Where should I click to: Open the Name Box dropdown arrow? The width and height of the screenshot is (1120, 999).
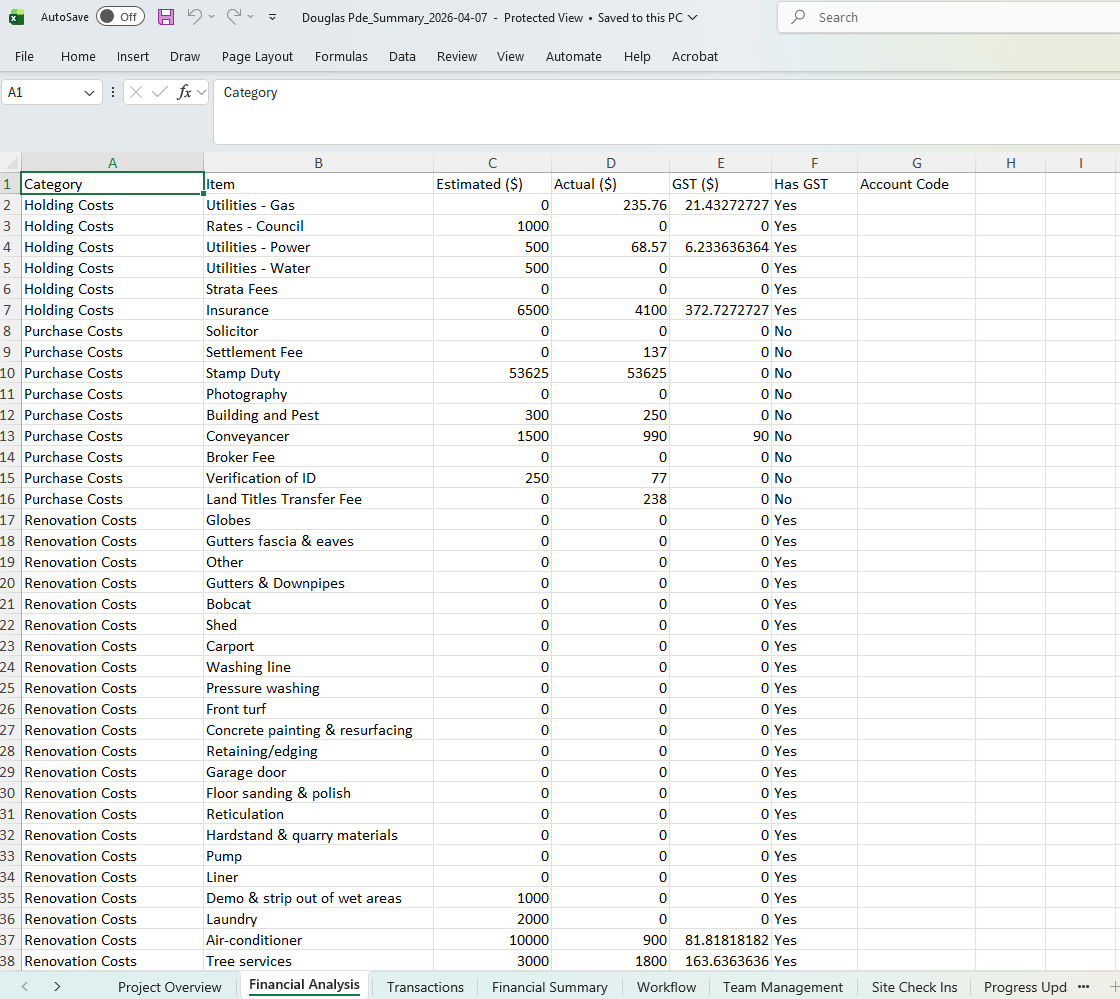click(x=89, y=93)
